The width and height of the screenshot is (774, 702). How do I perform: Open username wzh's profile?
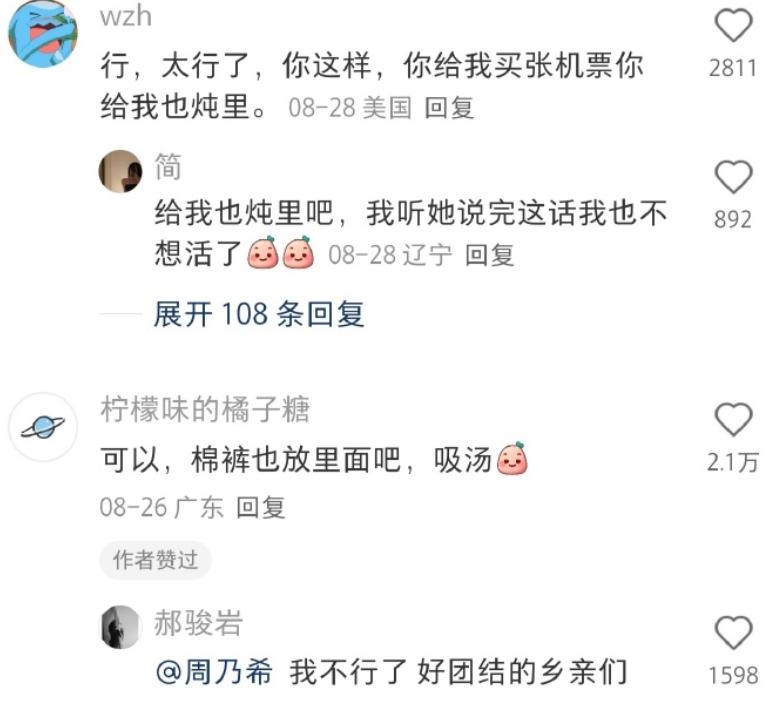(x=126, y=16)
